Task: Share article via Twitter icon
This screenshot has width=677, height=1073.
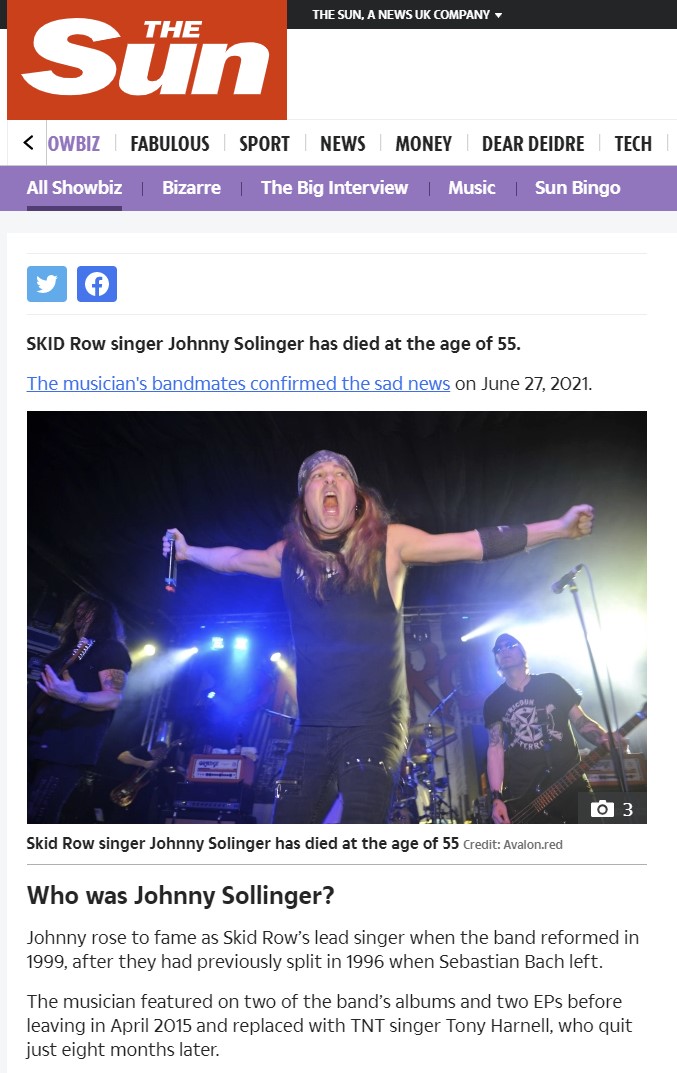Action: coord(47,284)
